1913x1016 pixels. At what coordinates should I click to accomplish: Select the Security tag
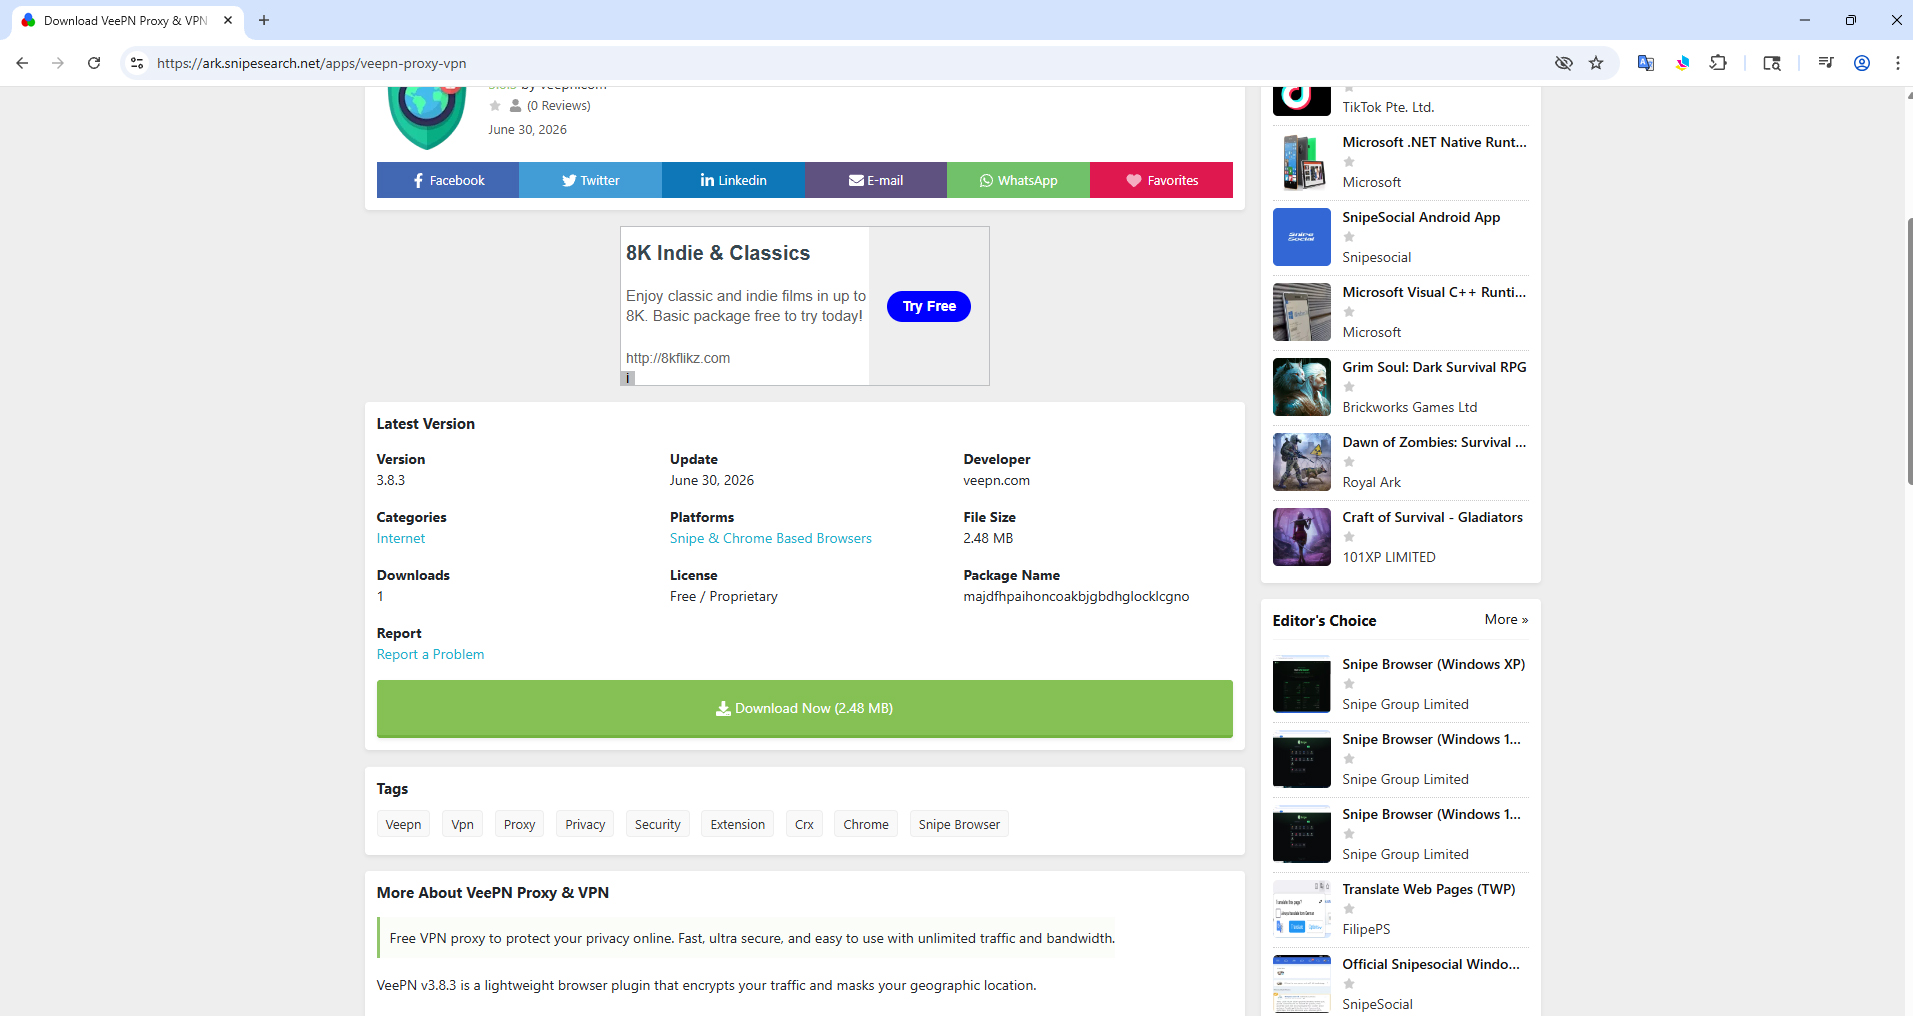[x=657, y=824]
